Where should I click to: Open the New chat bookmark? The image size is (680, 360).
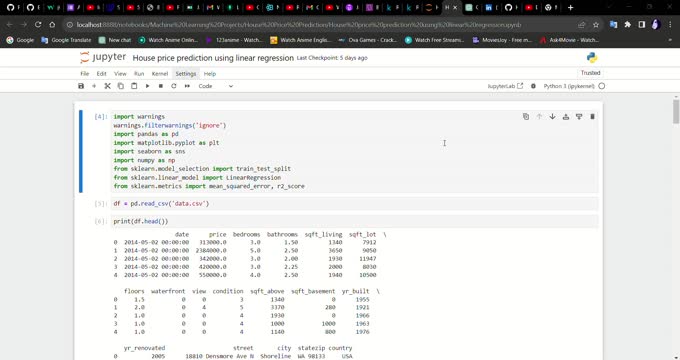[x=115, y=40]
